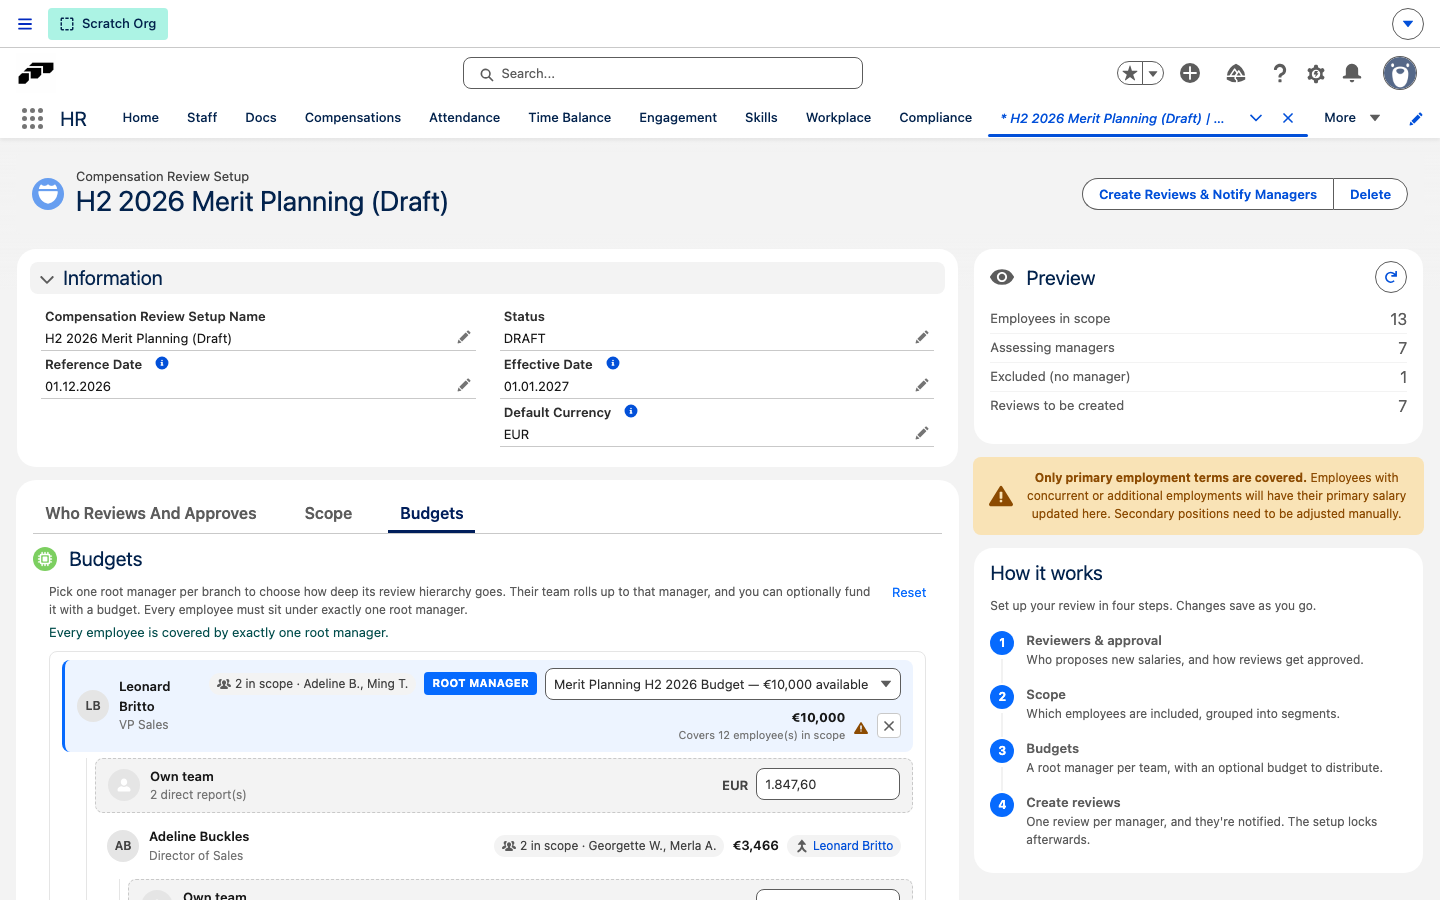
Task: Click the company logo icon
Action: click(36, 73)
